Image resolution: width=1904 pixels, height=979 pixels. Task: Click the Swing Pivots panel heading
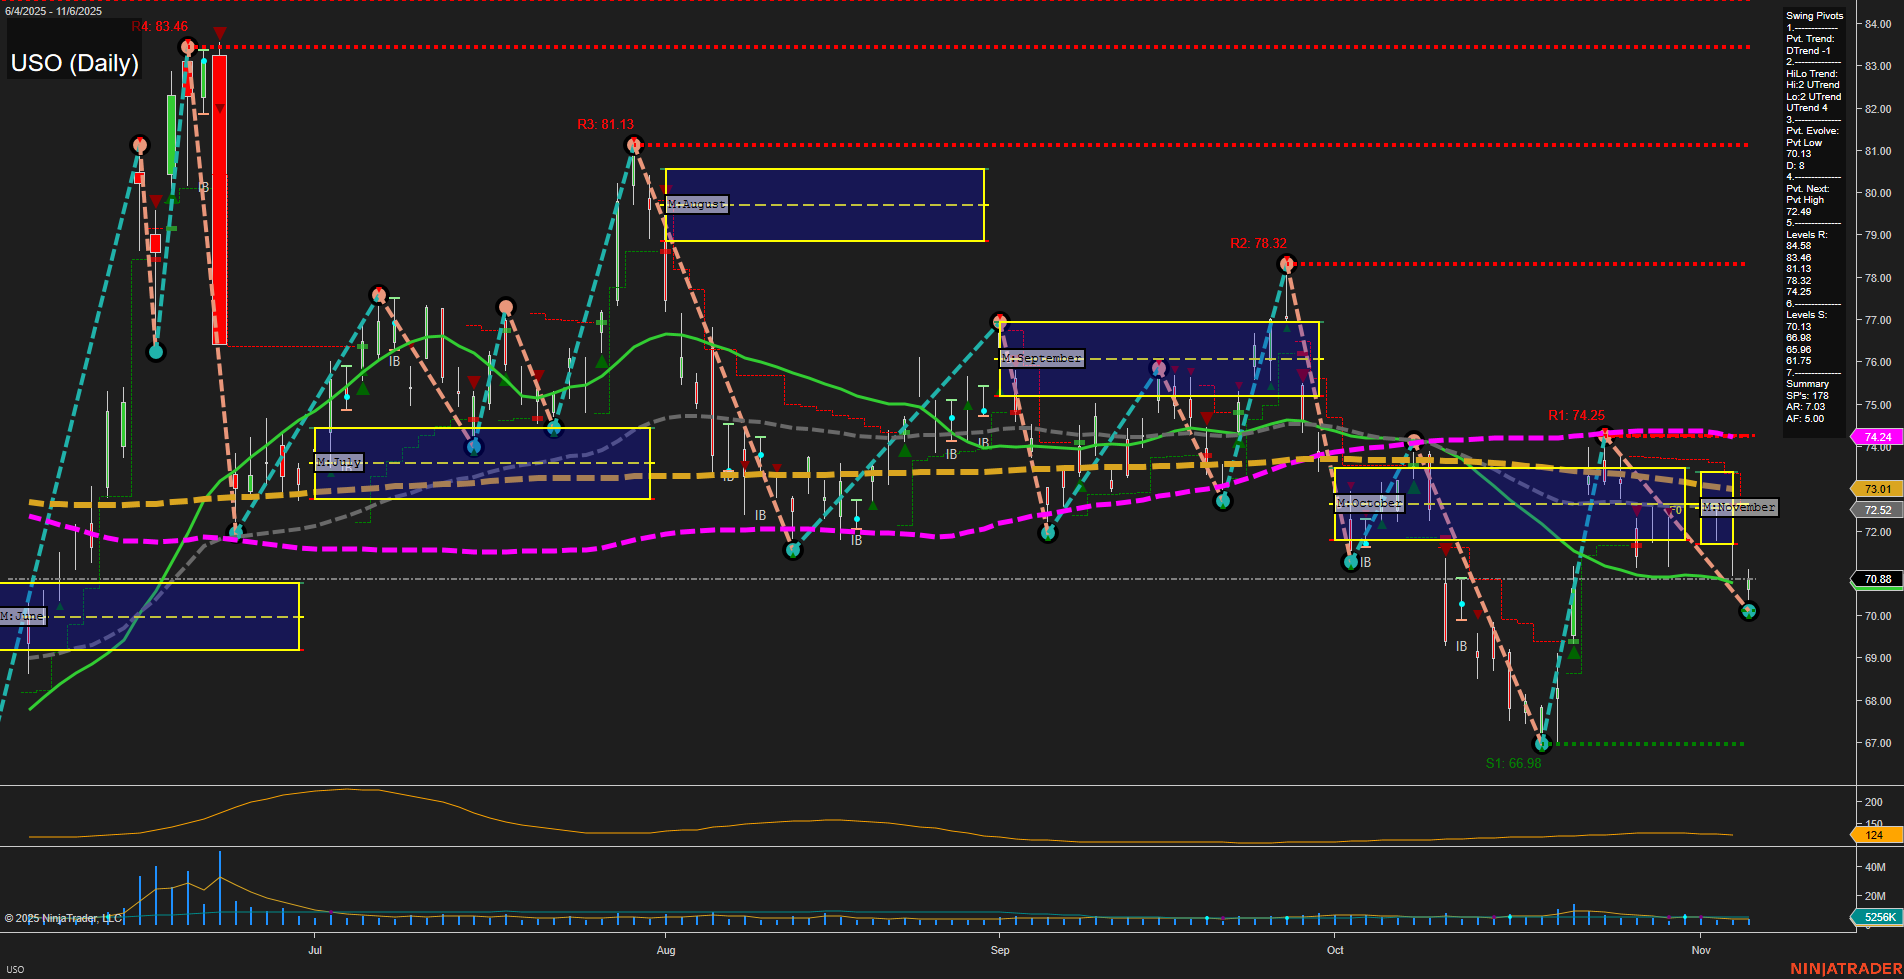1814,16
